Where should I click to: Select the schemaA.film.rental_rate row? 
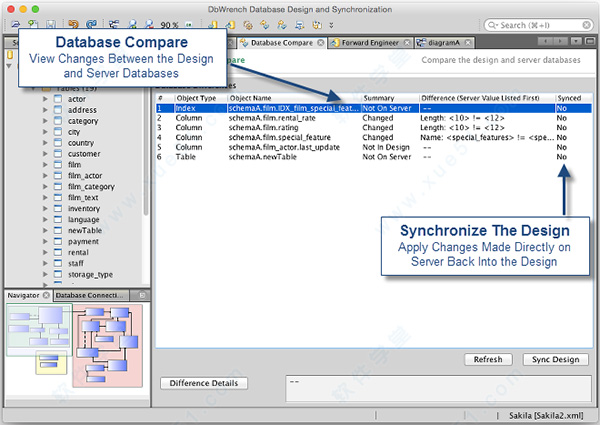pos(374,118)
